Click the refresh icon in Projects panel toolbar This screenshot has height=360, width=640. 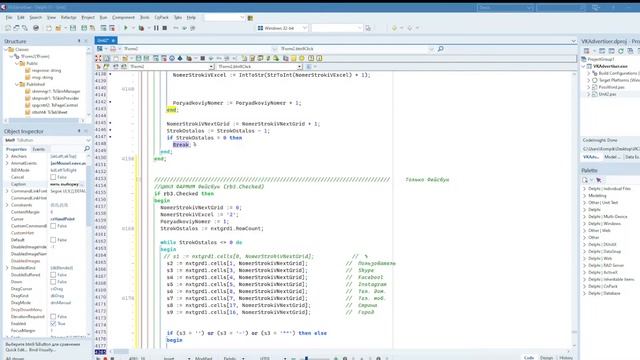pos(621,51)
